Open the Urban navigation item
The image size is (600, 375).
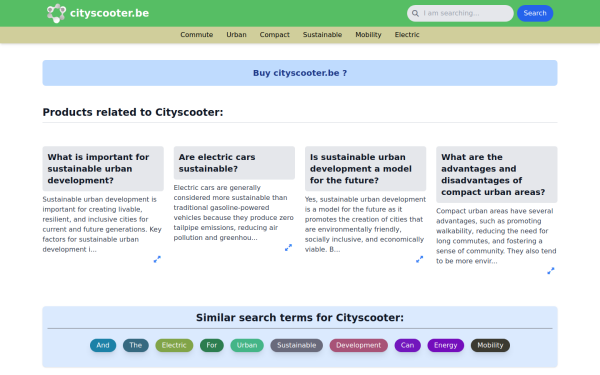point(236,35)
